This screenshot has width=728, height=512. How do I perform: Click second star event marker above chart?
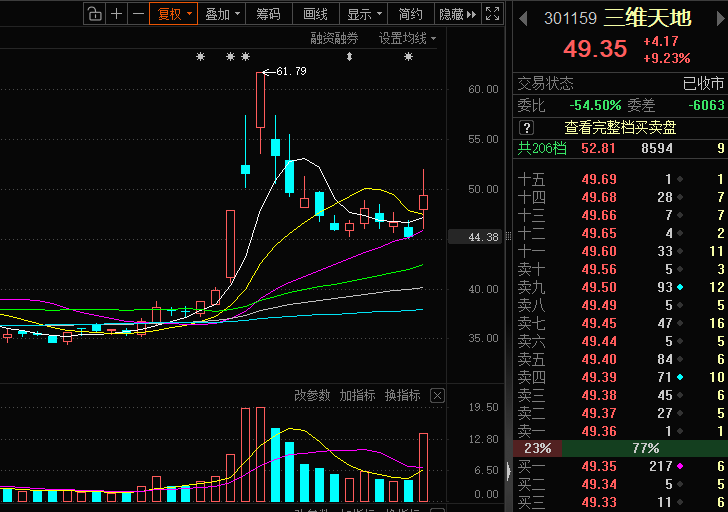(230, 57)
